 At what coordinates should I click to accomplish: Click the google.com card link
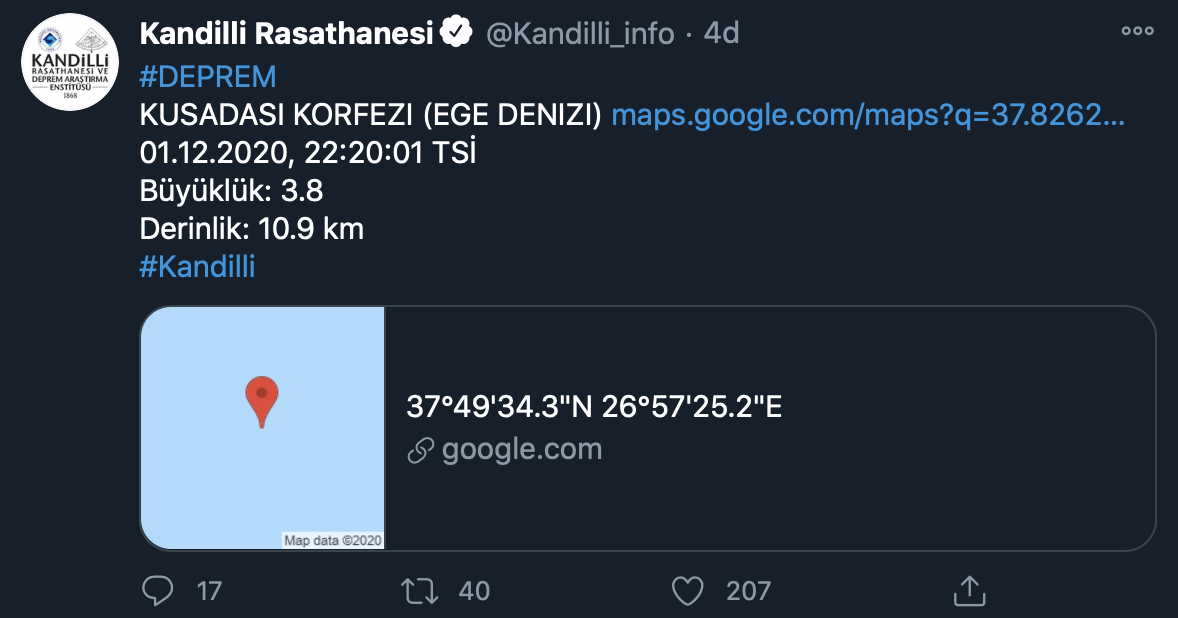523,449
